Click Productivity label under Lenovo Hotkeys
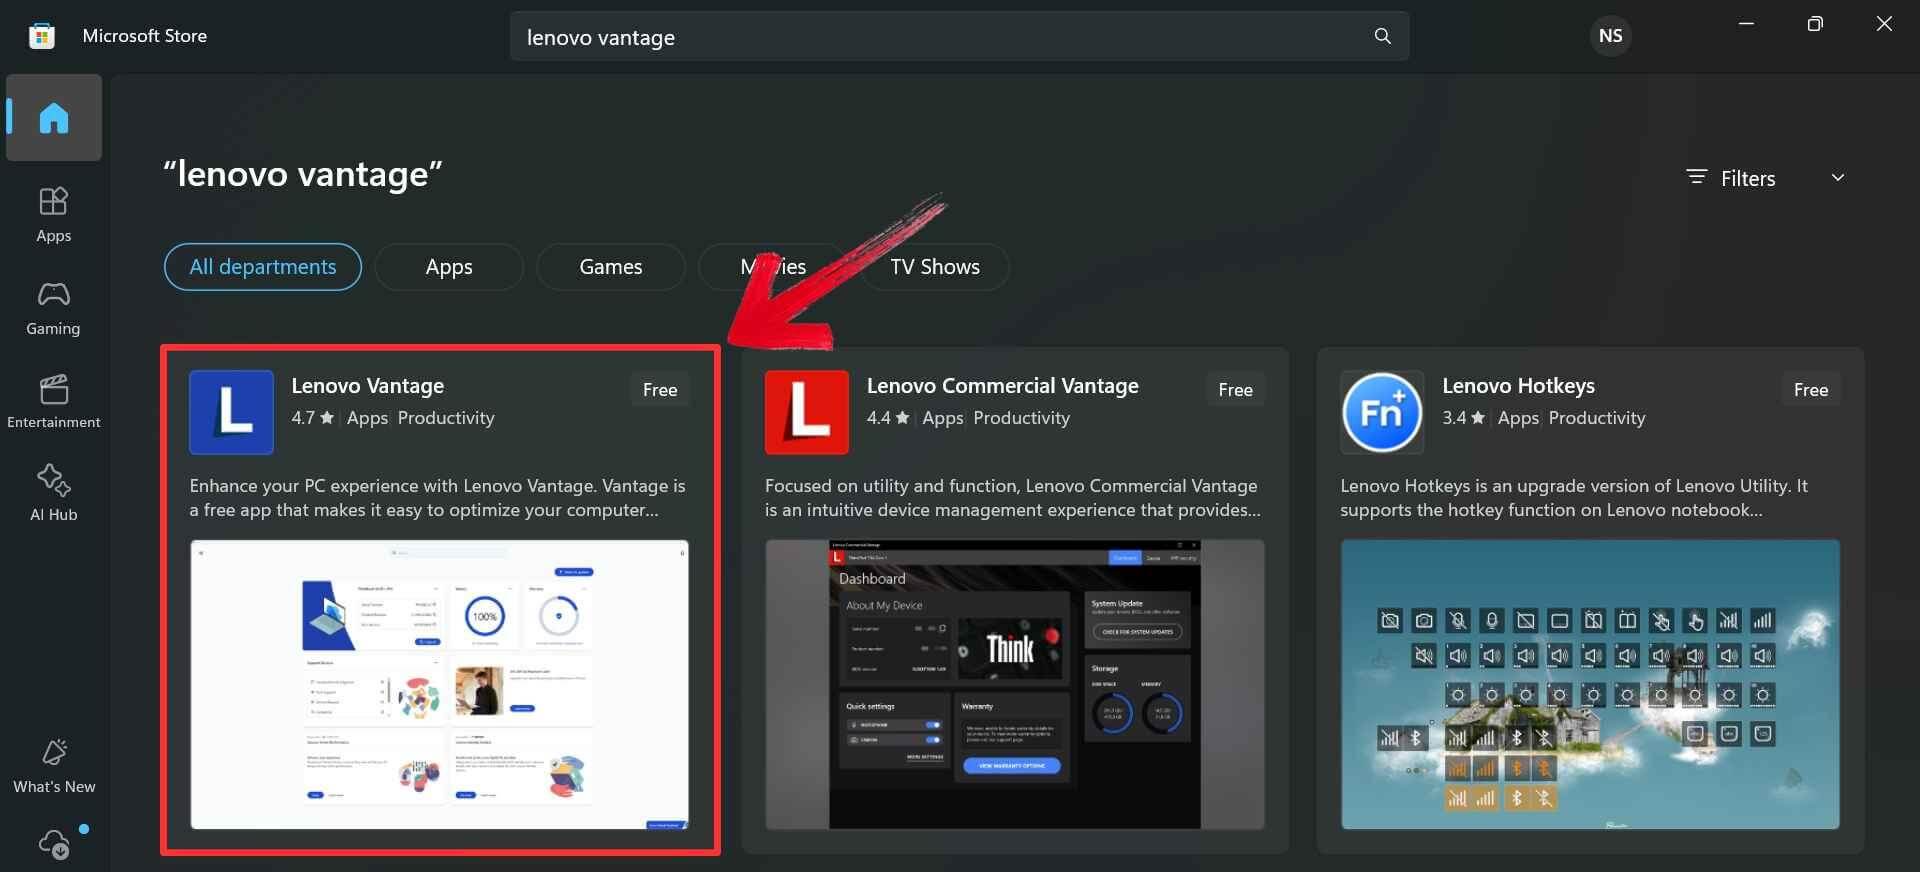 coord(1597,418)
